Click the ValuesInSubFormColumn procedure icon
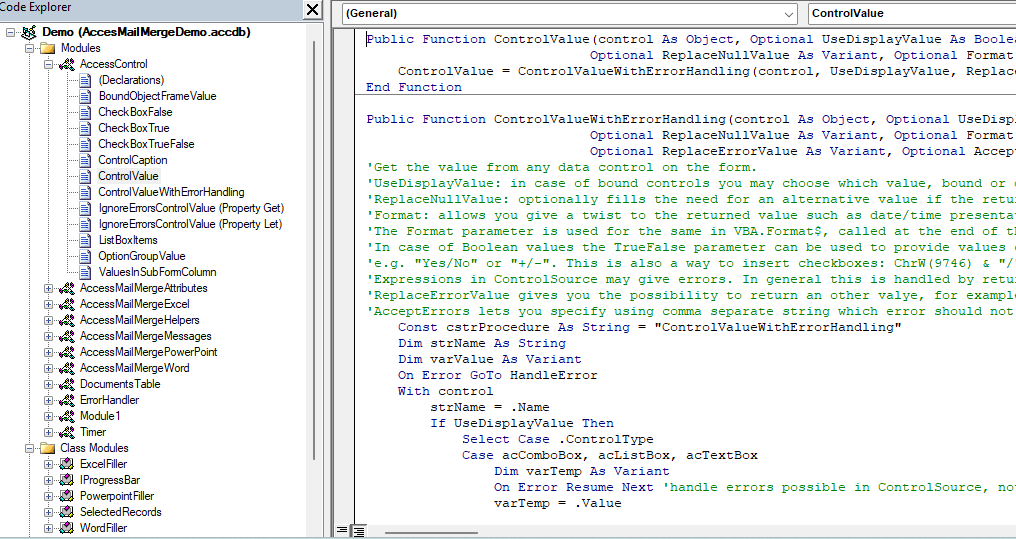 coord(86,272)
